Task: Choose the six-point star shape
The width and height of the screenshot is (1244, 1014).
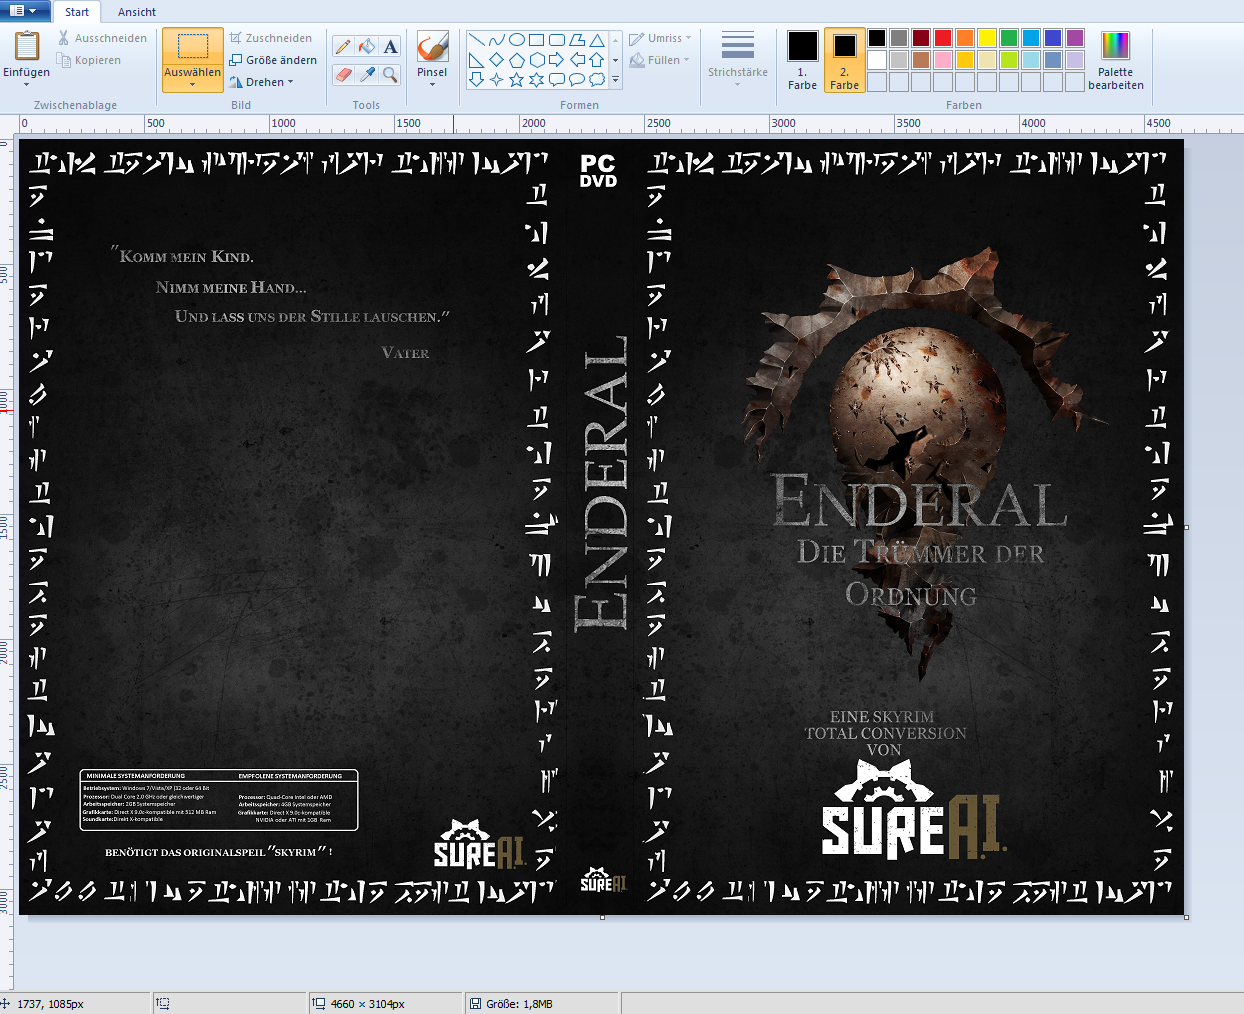Action: pyautogui.click(x=537, y=79)
